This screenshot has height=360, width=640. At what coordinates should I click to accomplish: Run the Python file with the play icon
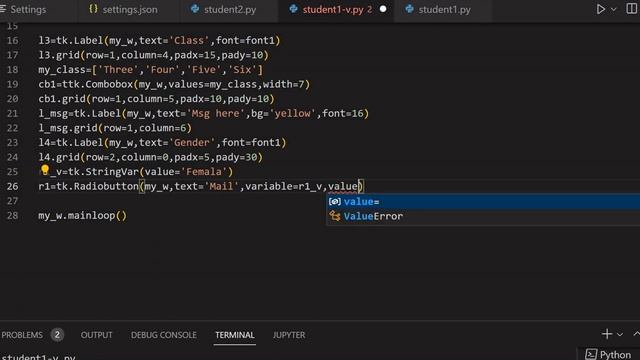tap(600, 9)
